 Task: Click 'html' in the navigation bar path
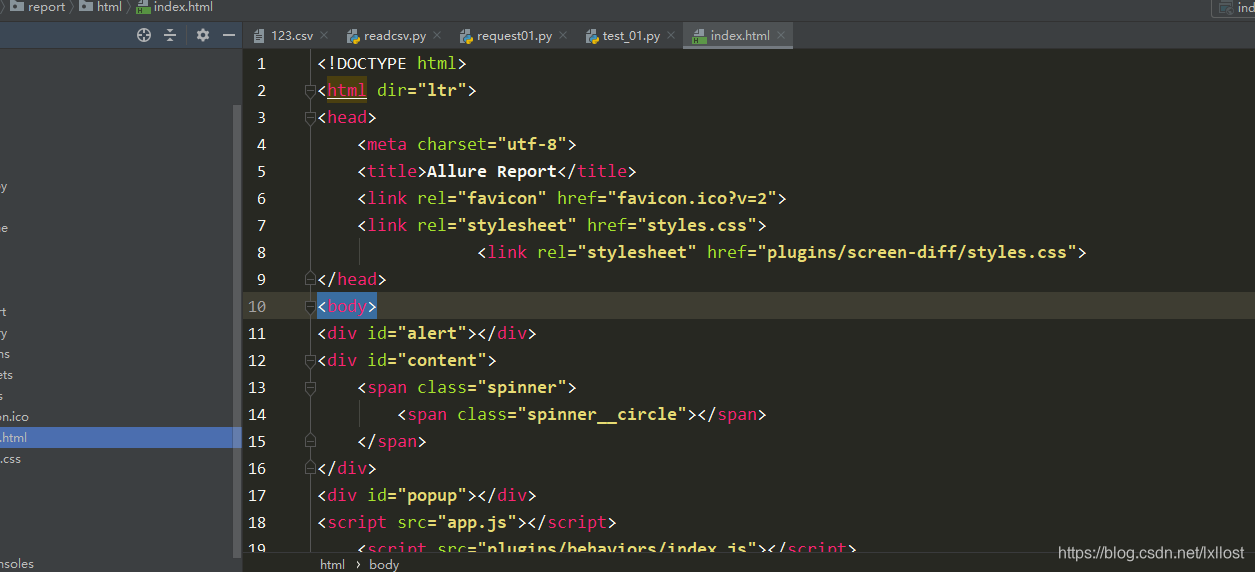pyautogui.click(x=109, y=7)
